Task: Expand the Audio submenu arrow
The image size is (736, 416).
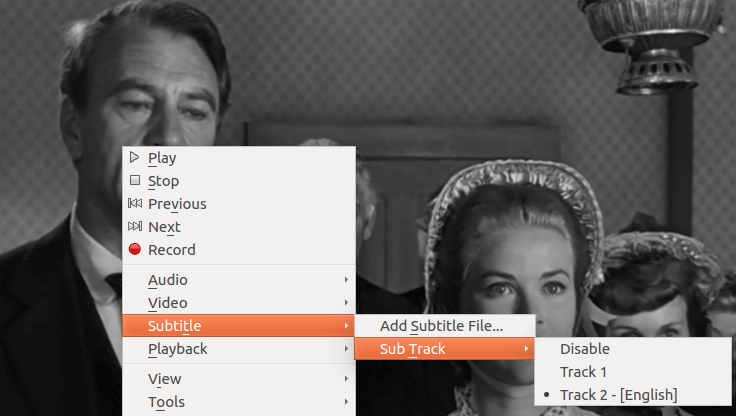Action: point(346,280)
